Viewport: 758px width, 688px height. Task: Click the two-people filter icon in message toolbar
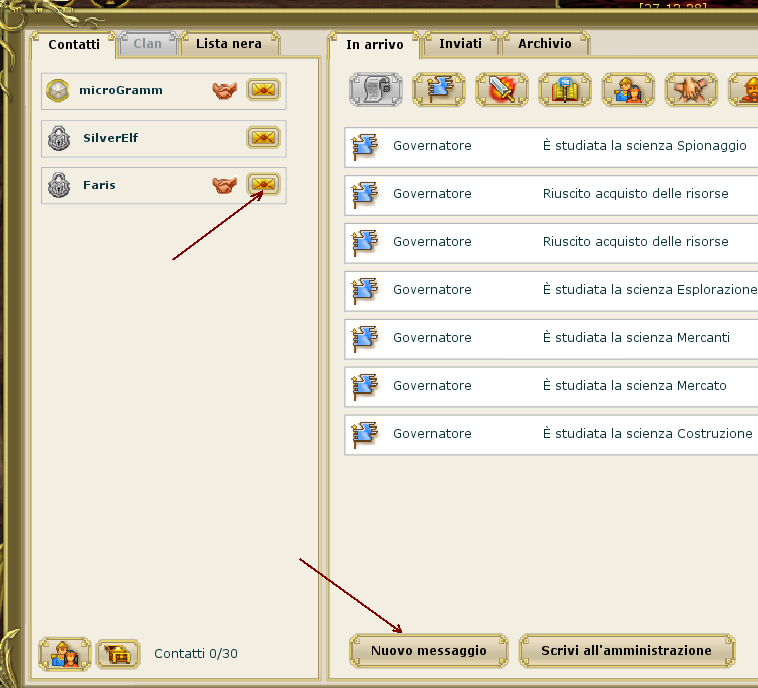click(x=628, y=90)
